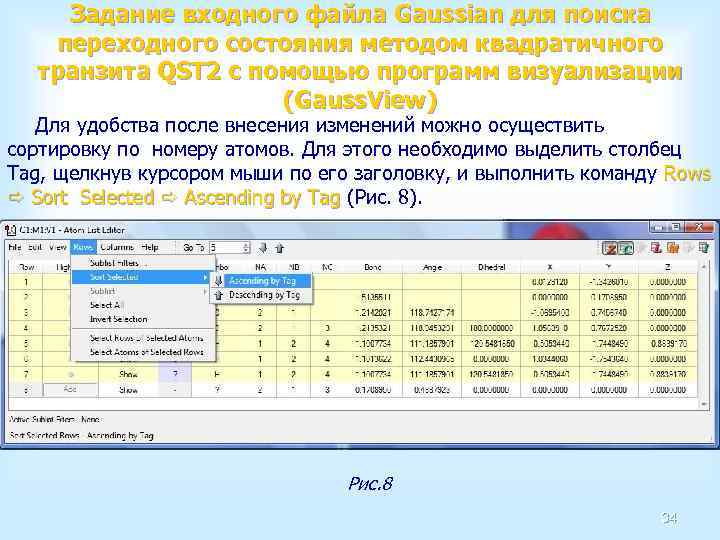Click the Add button in the last row

[70, 389]
